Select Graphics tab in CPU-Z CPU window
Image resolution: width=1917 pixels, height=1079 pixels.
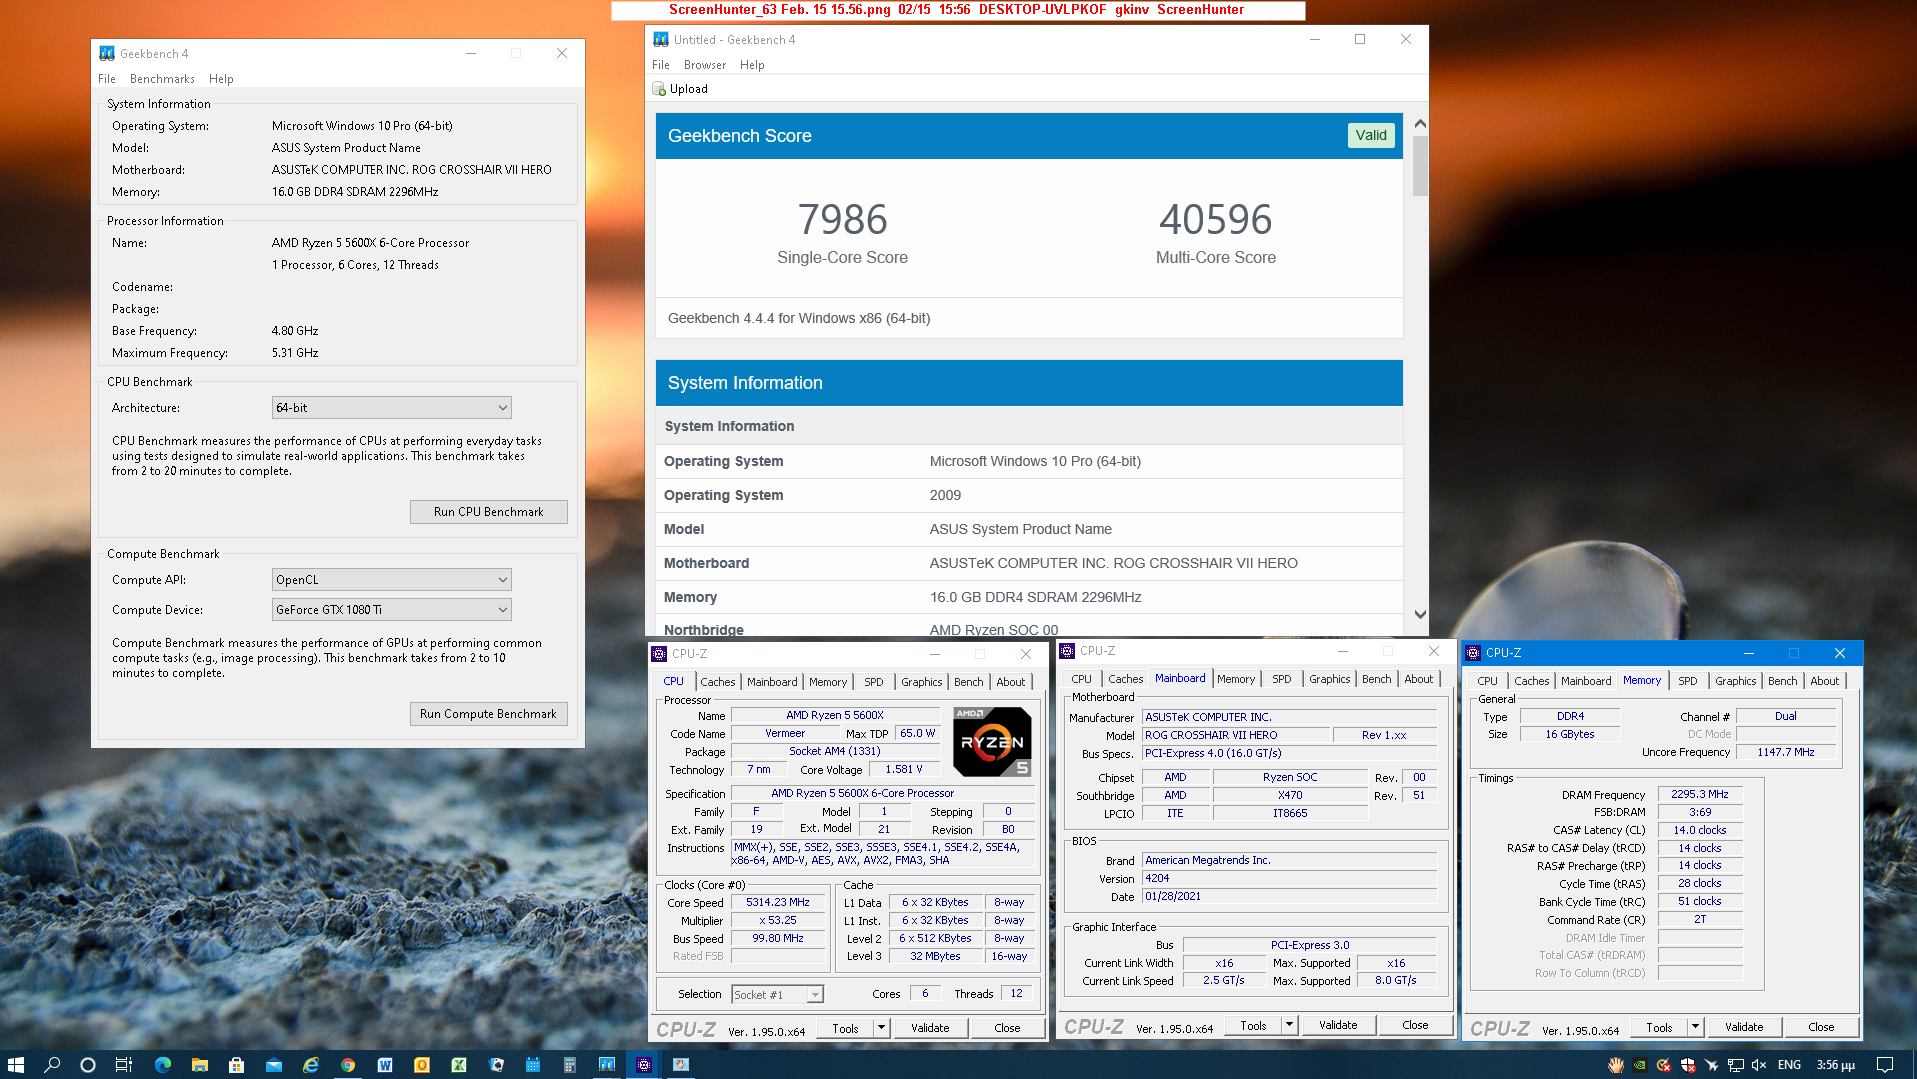[922, 682]
